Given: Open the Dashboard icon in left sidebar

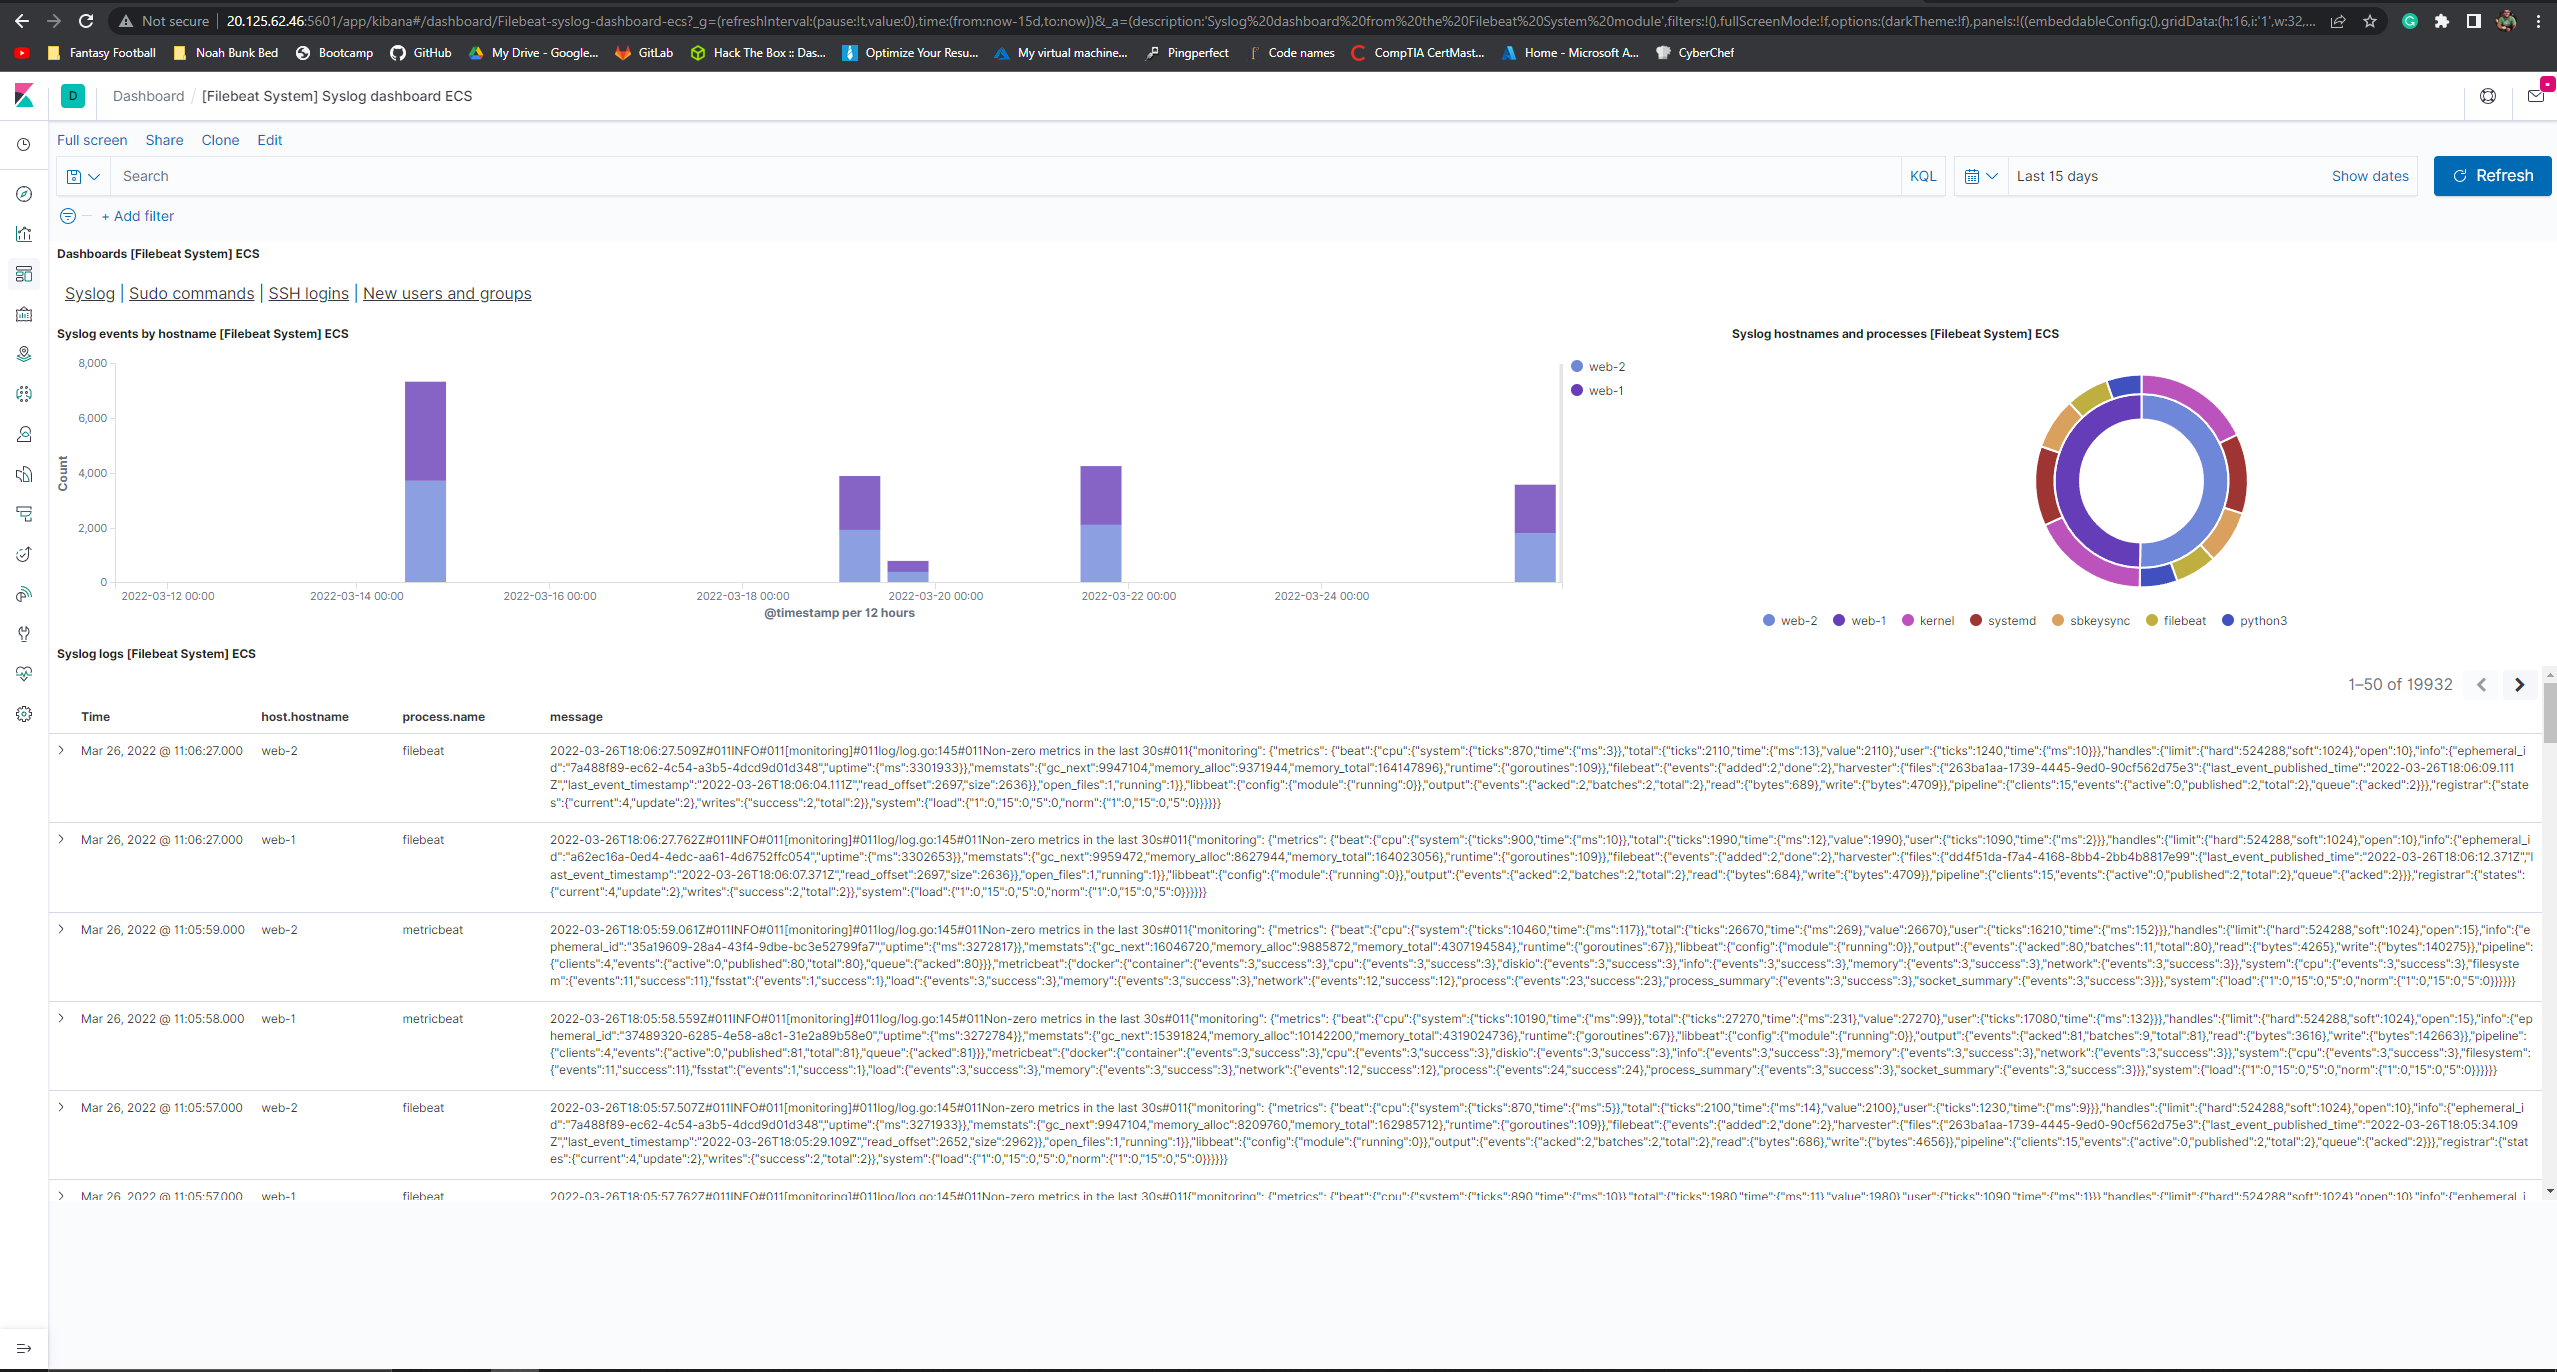Looking at the screenshot, I should [24, 274].
